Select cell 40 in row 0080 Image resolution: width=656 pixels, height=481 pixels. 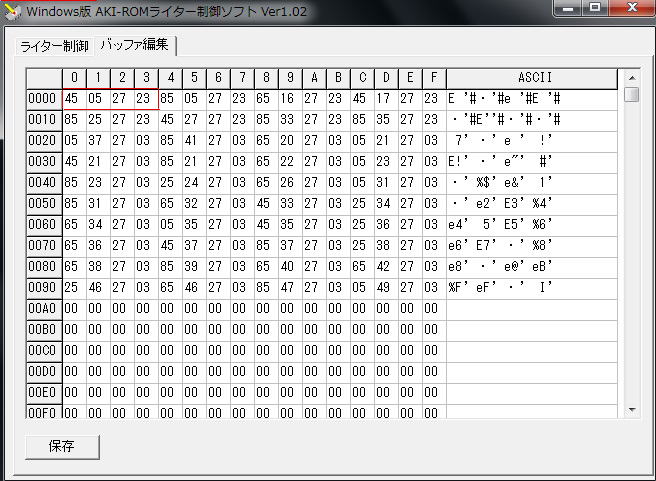pos(290,267)
